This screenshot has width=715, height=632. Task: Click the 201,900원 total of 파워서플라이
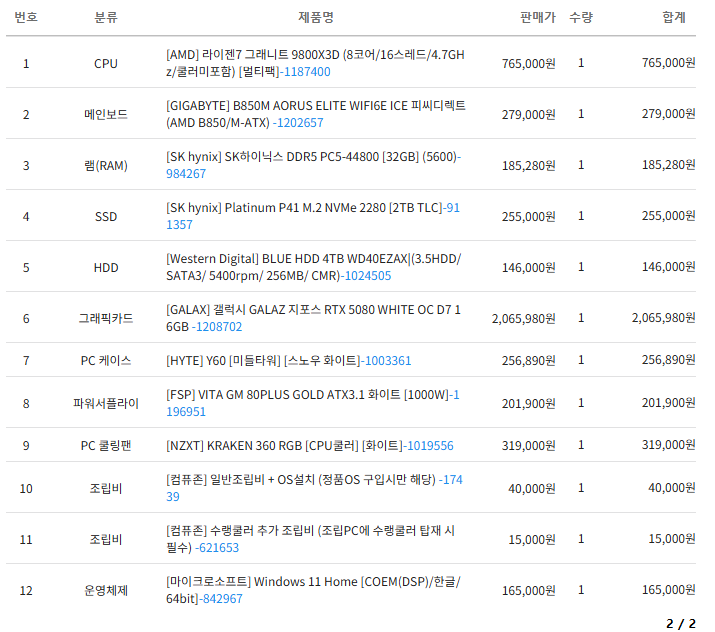point(668,403)
